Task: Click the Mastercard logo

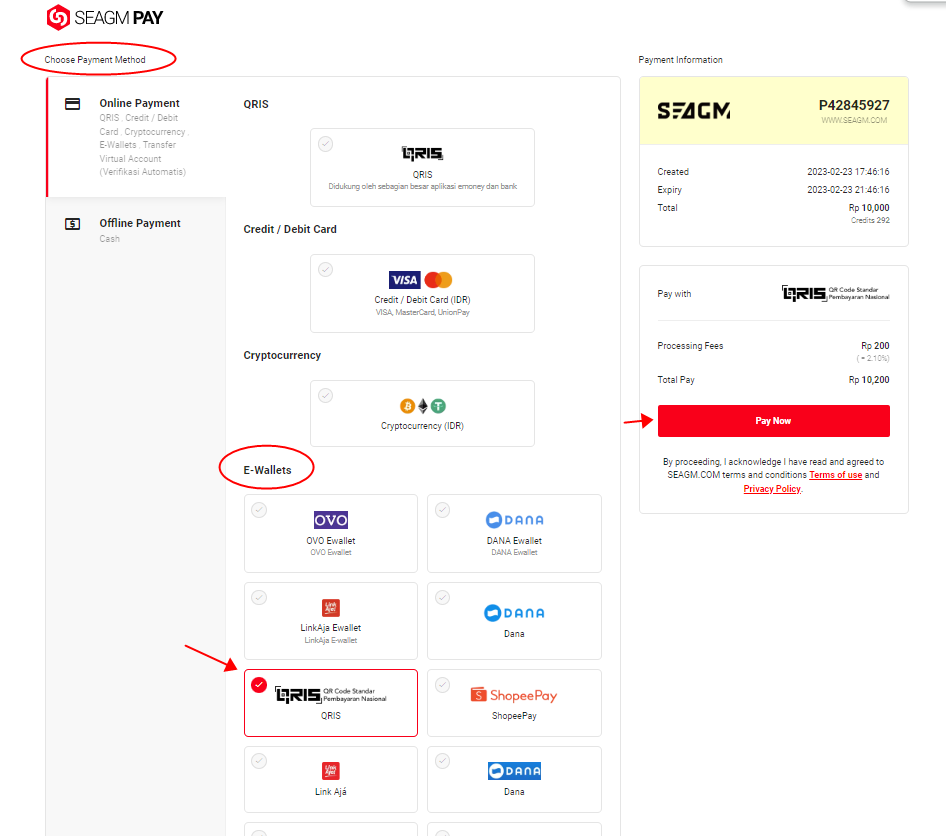Action: (438, 280)
